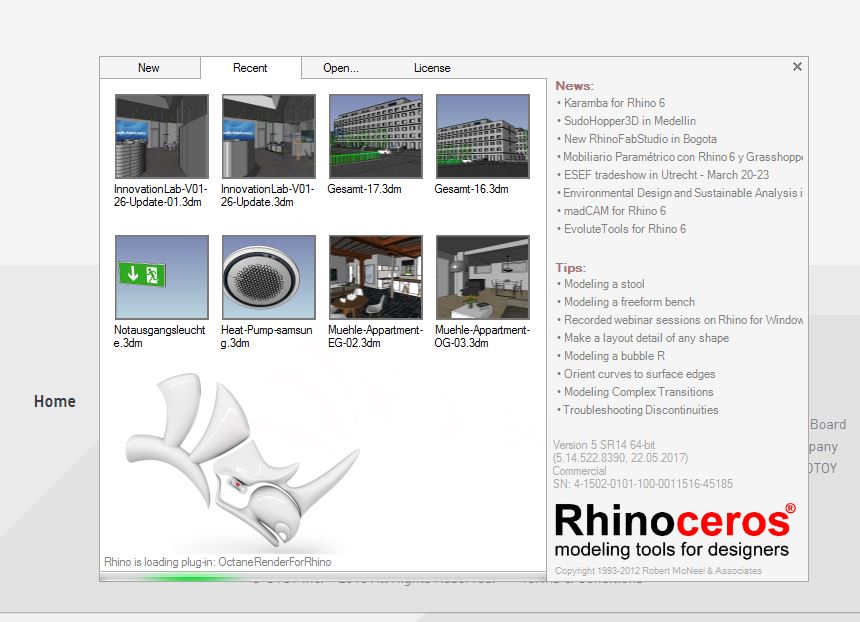Open the Modeling a freeform bench tip

click(x=629, y=302)
